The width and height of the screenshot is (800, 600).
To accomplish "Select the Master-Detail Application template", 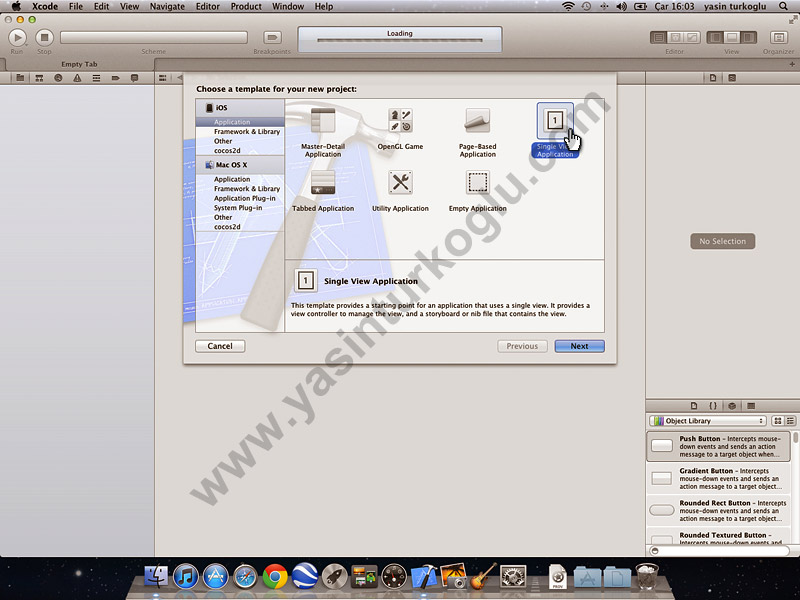I will 323,133.
